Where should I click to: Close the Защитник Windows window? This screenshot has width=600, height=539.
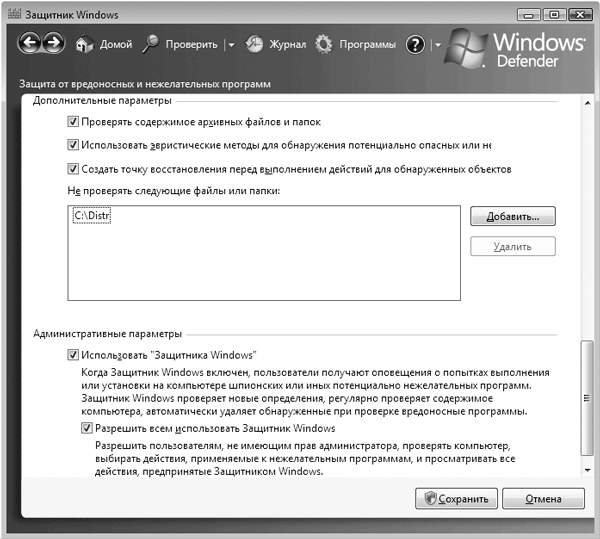pos(580,15)
